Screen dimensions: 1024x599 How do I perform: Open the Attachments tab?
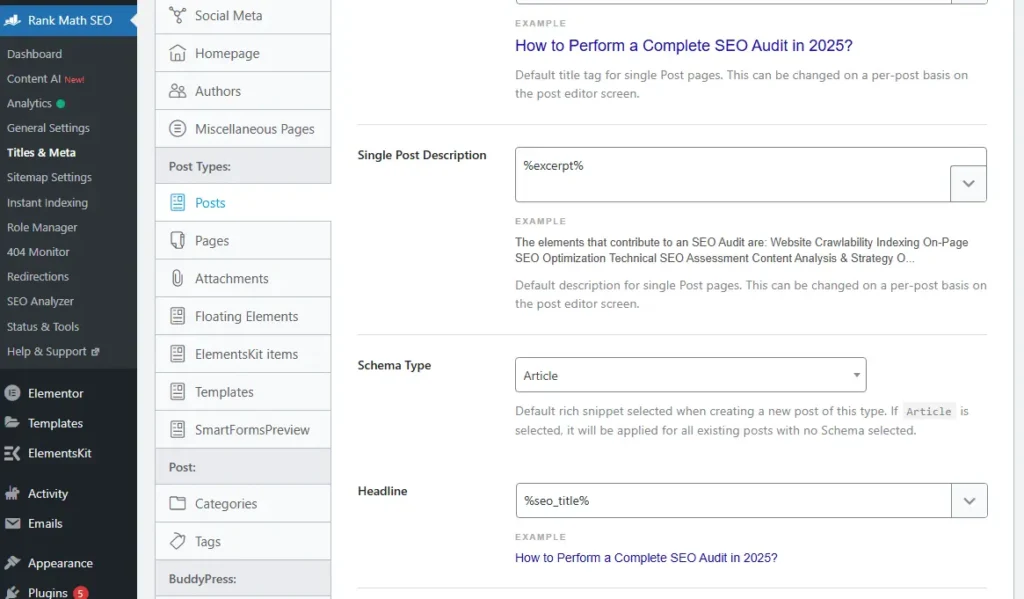pos(243,278)
